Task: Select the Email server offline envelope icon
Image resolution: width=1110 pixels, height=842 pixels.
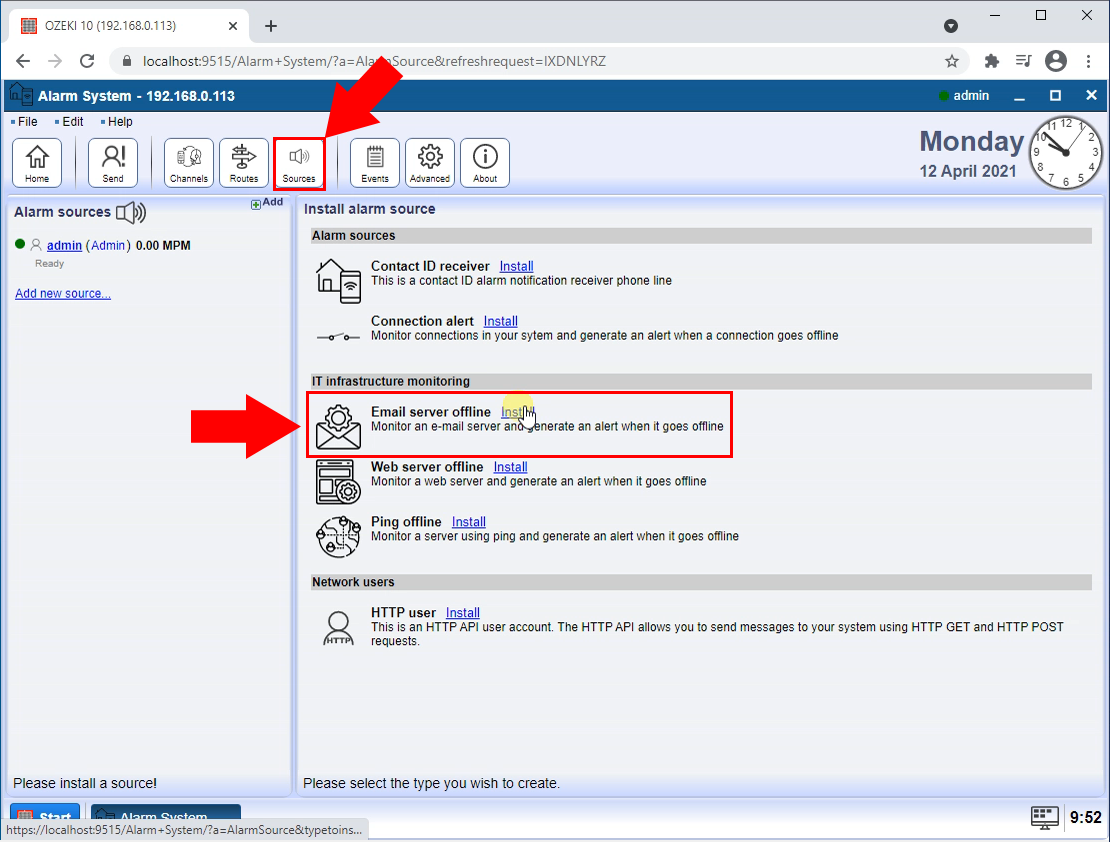Action: [338, 423]
